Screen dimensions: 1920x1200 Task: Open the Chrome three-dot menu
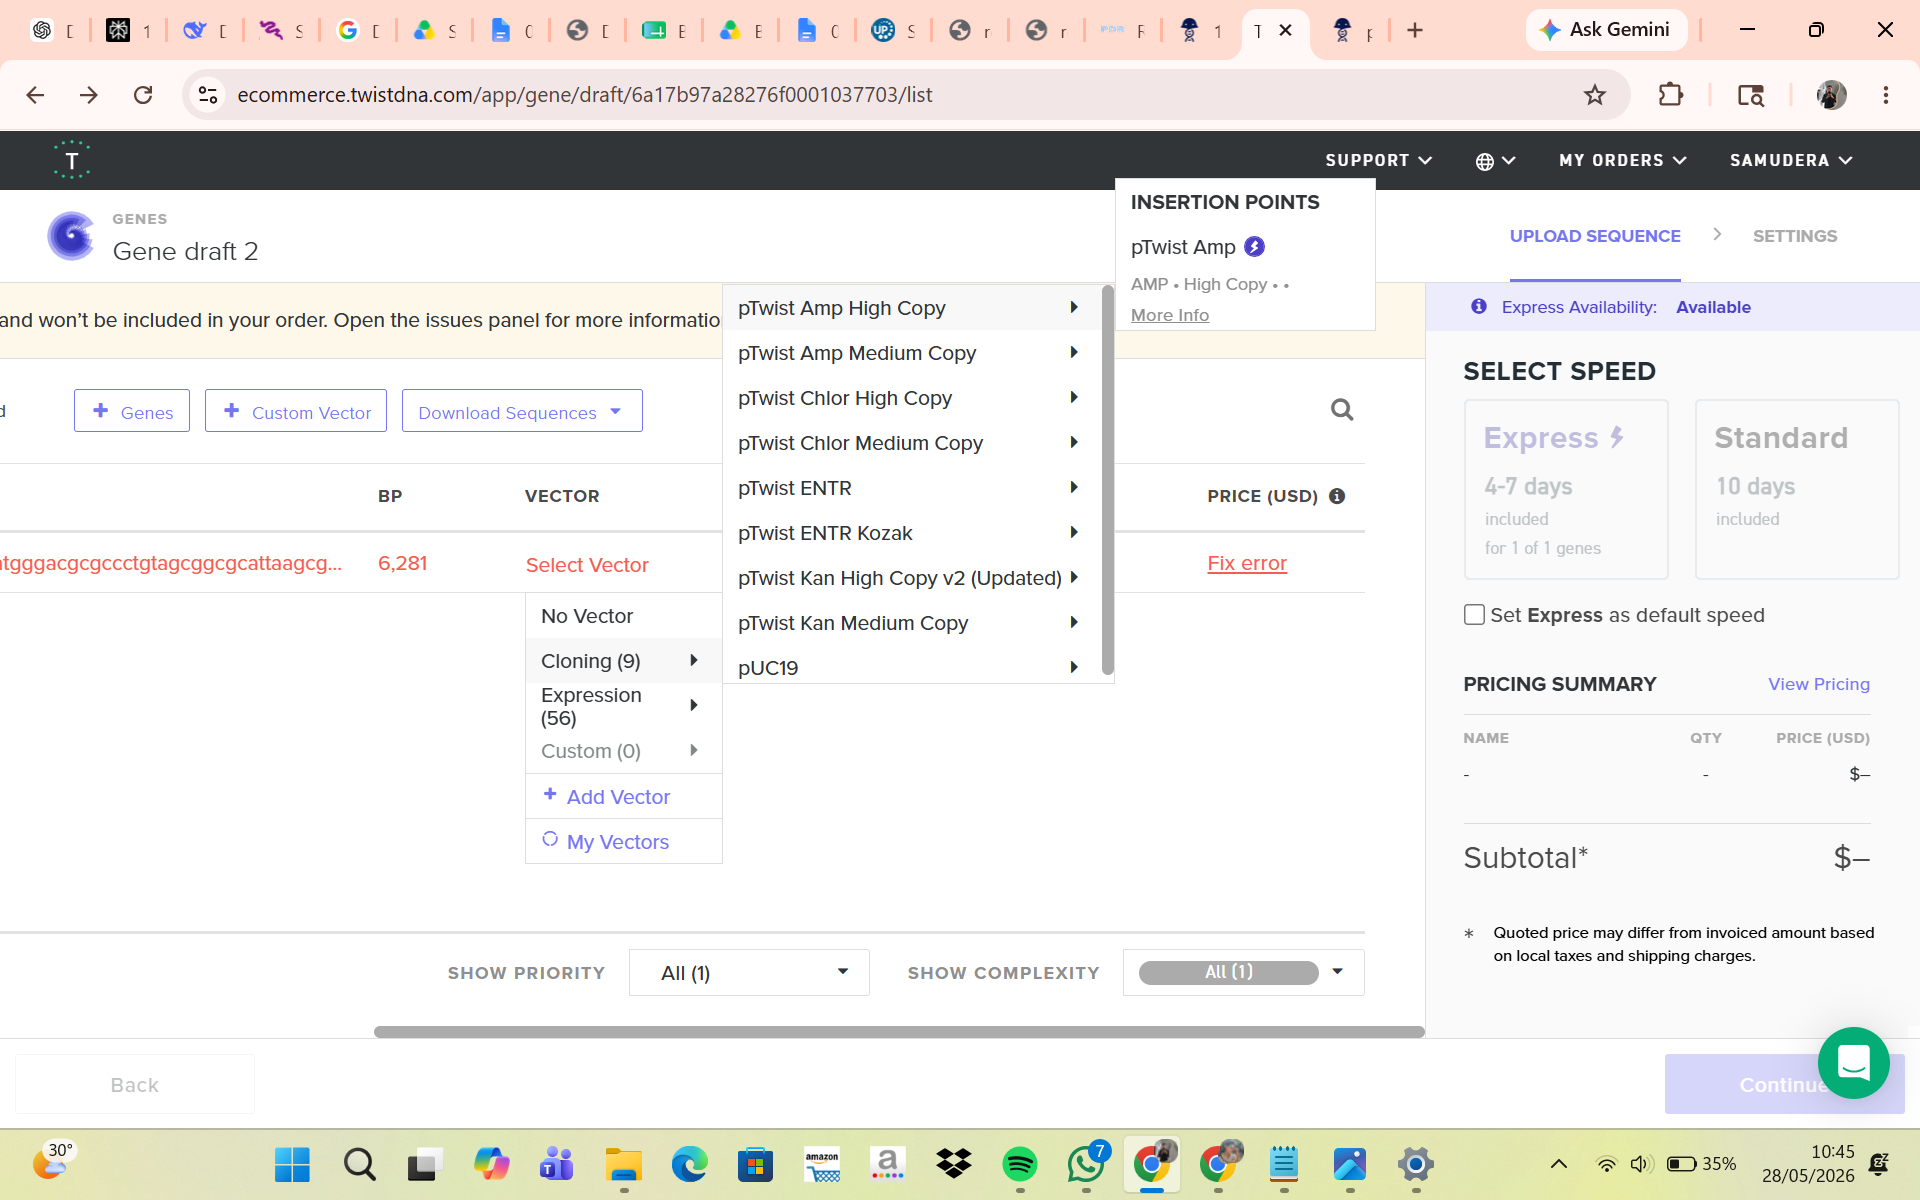coord(1885,95)
